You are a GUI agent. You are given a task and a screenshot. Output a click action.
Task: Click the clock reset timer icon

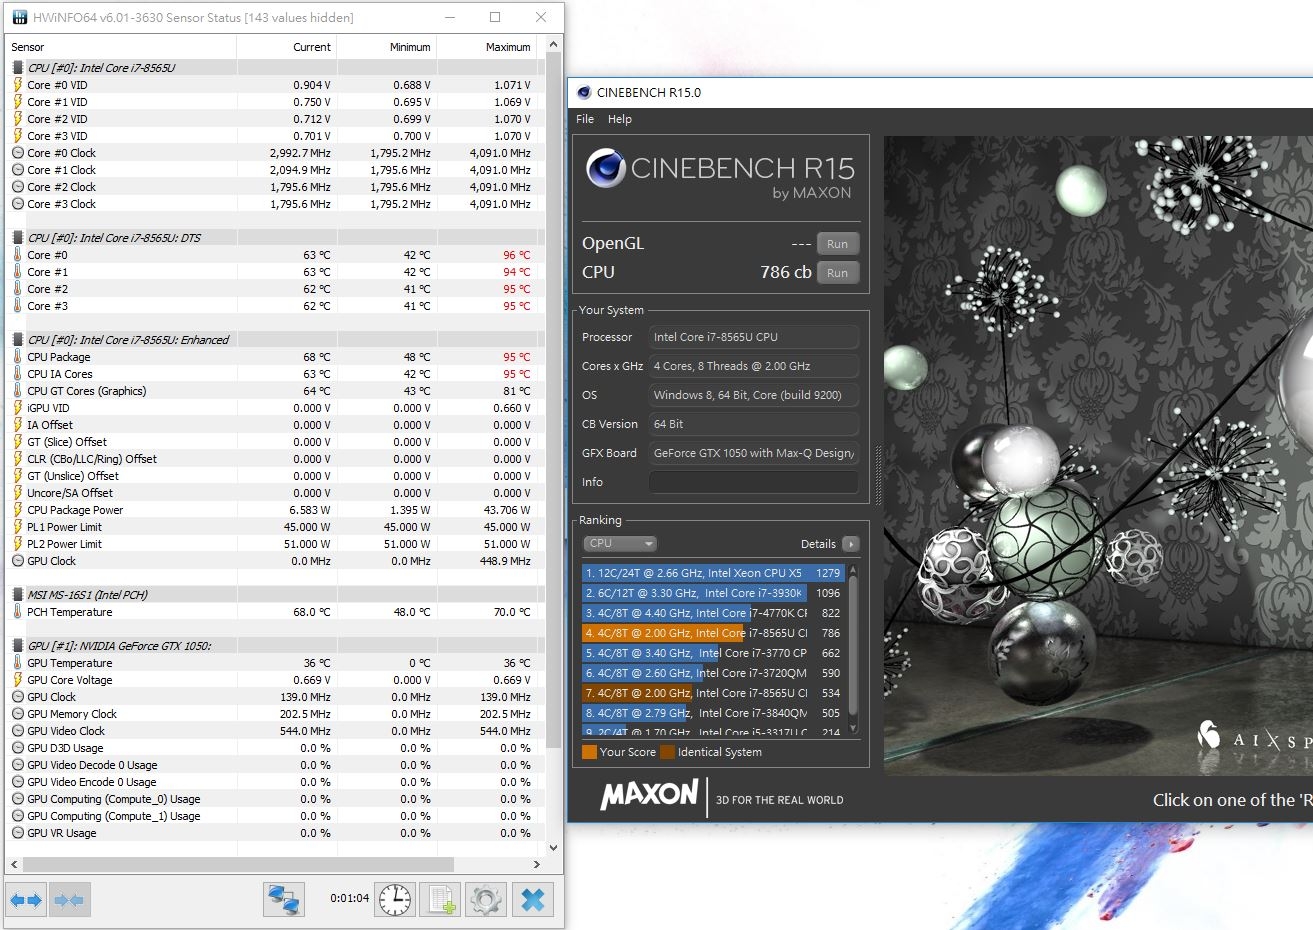point(395,900)
